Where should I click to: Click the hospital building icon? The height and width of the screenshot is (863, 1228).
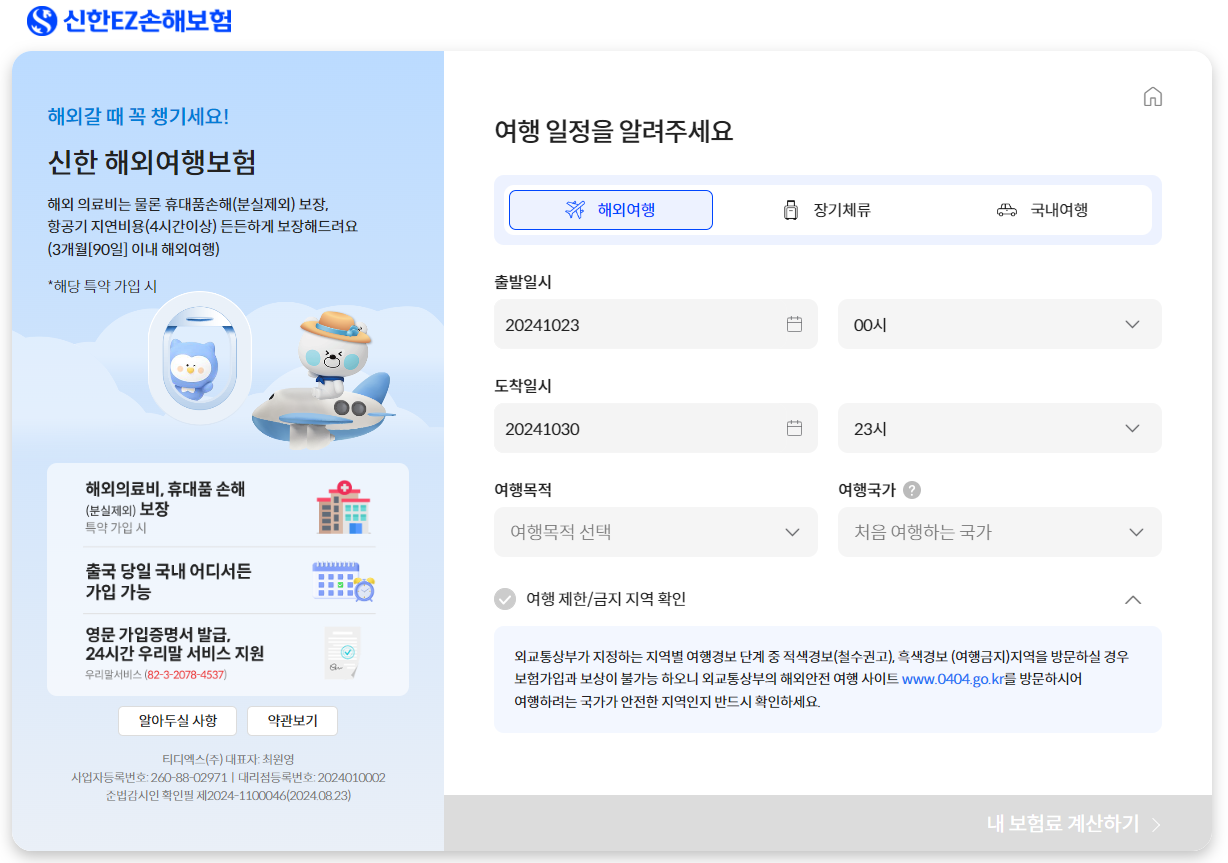pyautogui.click(x=344, y=506)
